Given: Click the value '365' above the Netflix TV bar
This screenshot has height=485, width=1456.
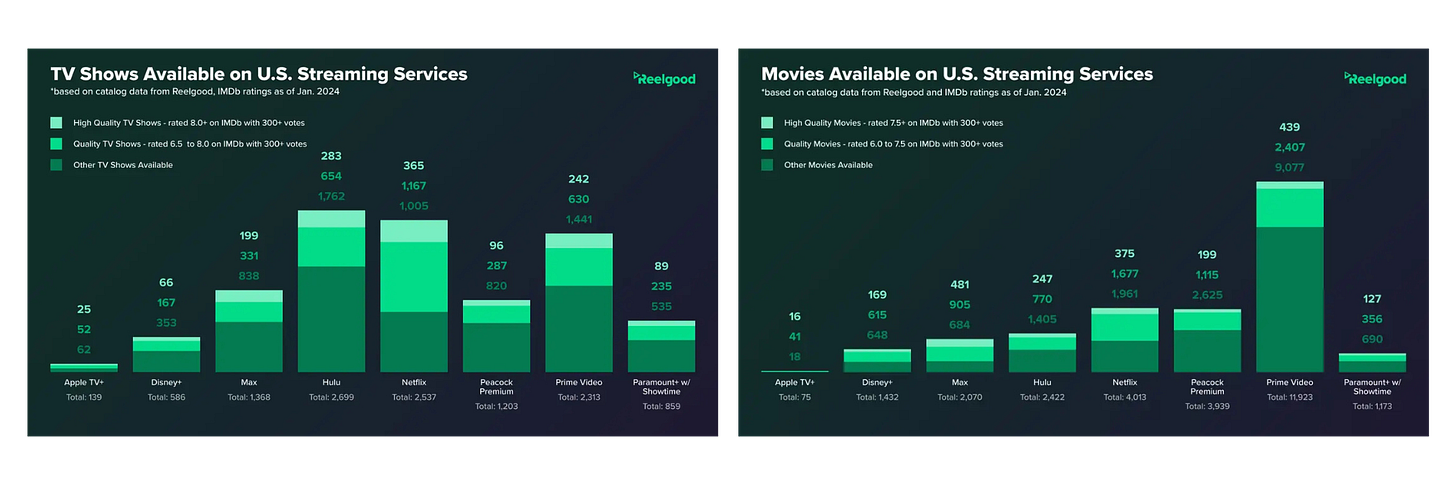Looking at the screenshot, I should [x=413, y=165].
